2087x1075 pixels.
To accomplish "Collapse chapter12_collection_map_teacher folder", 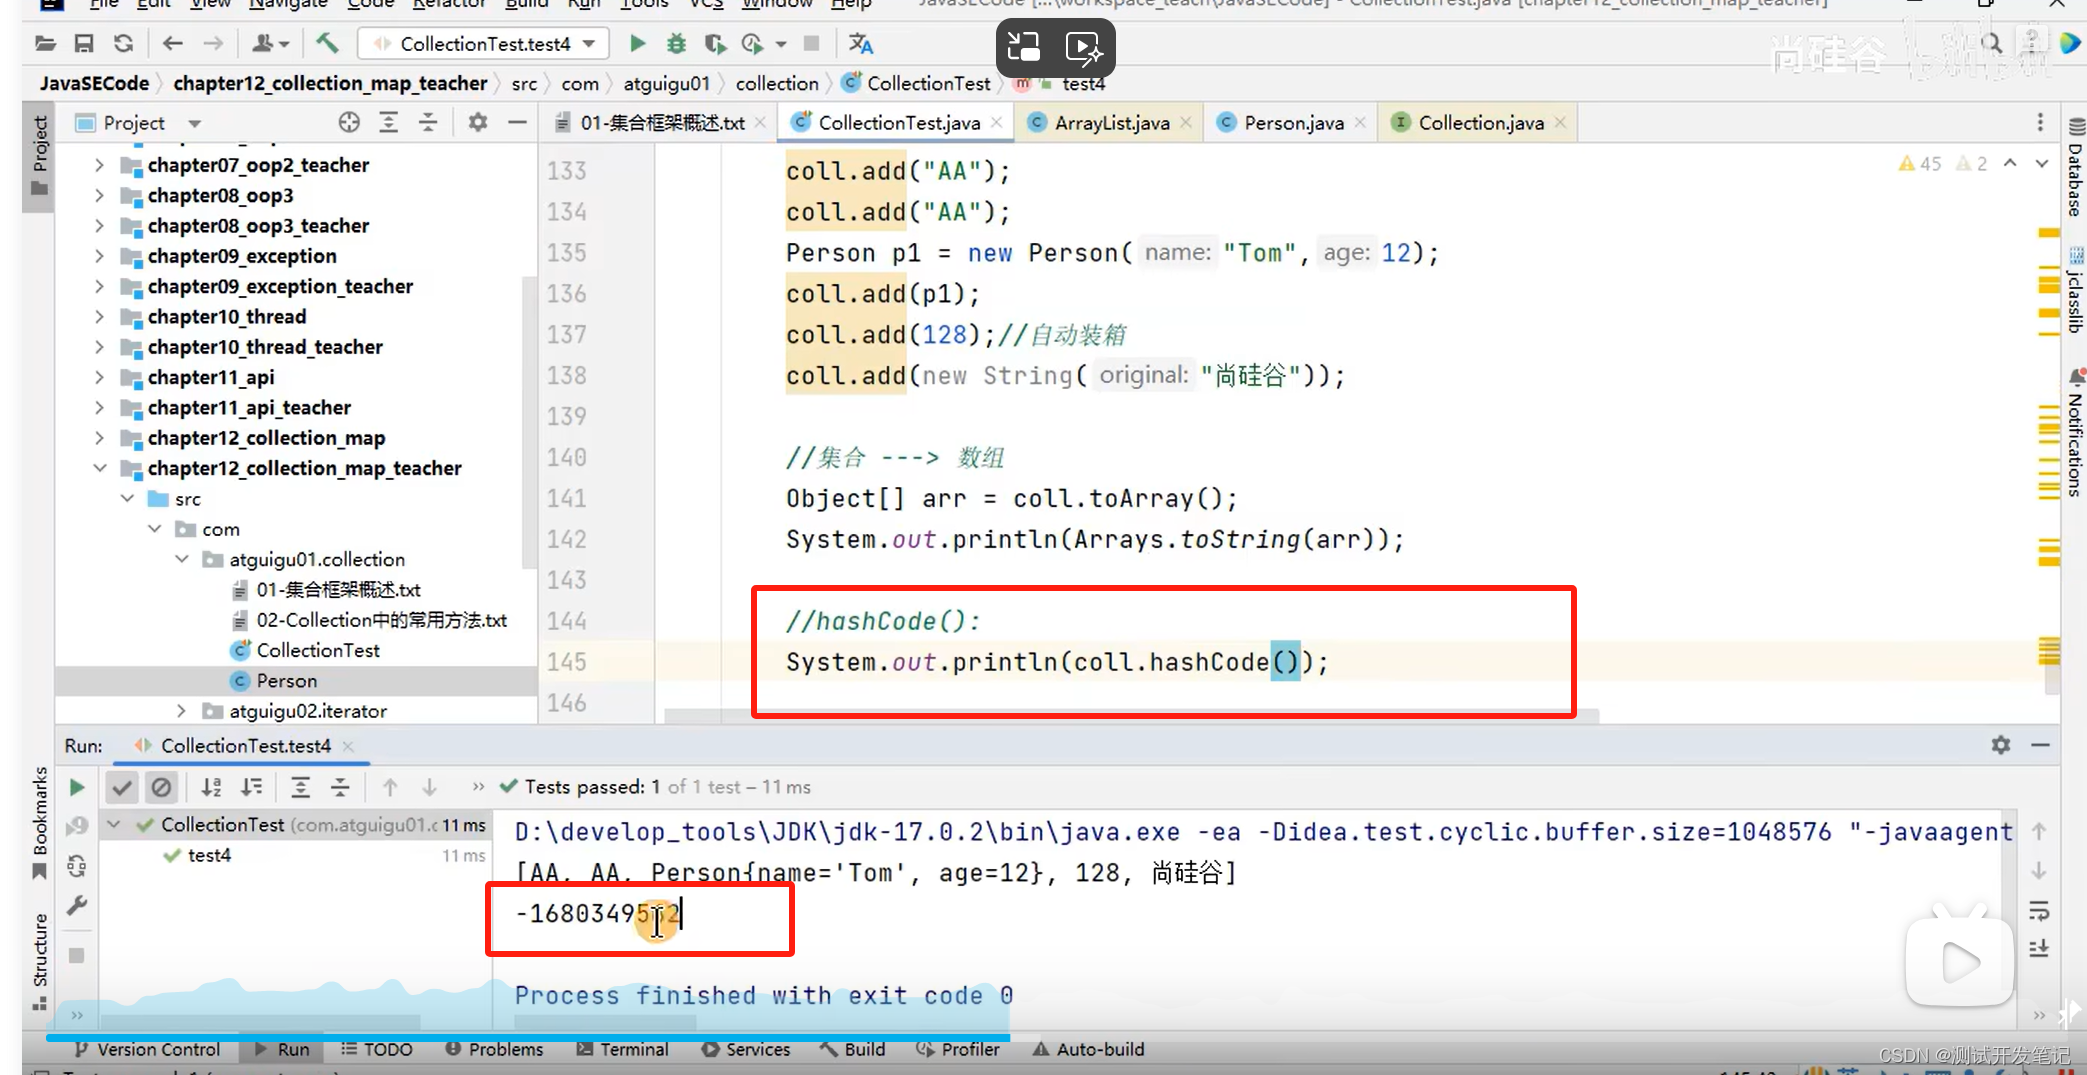I will point(99,468).
